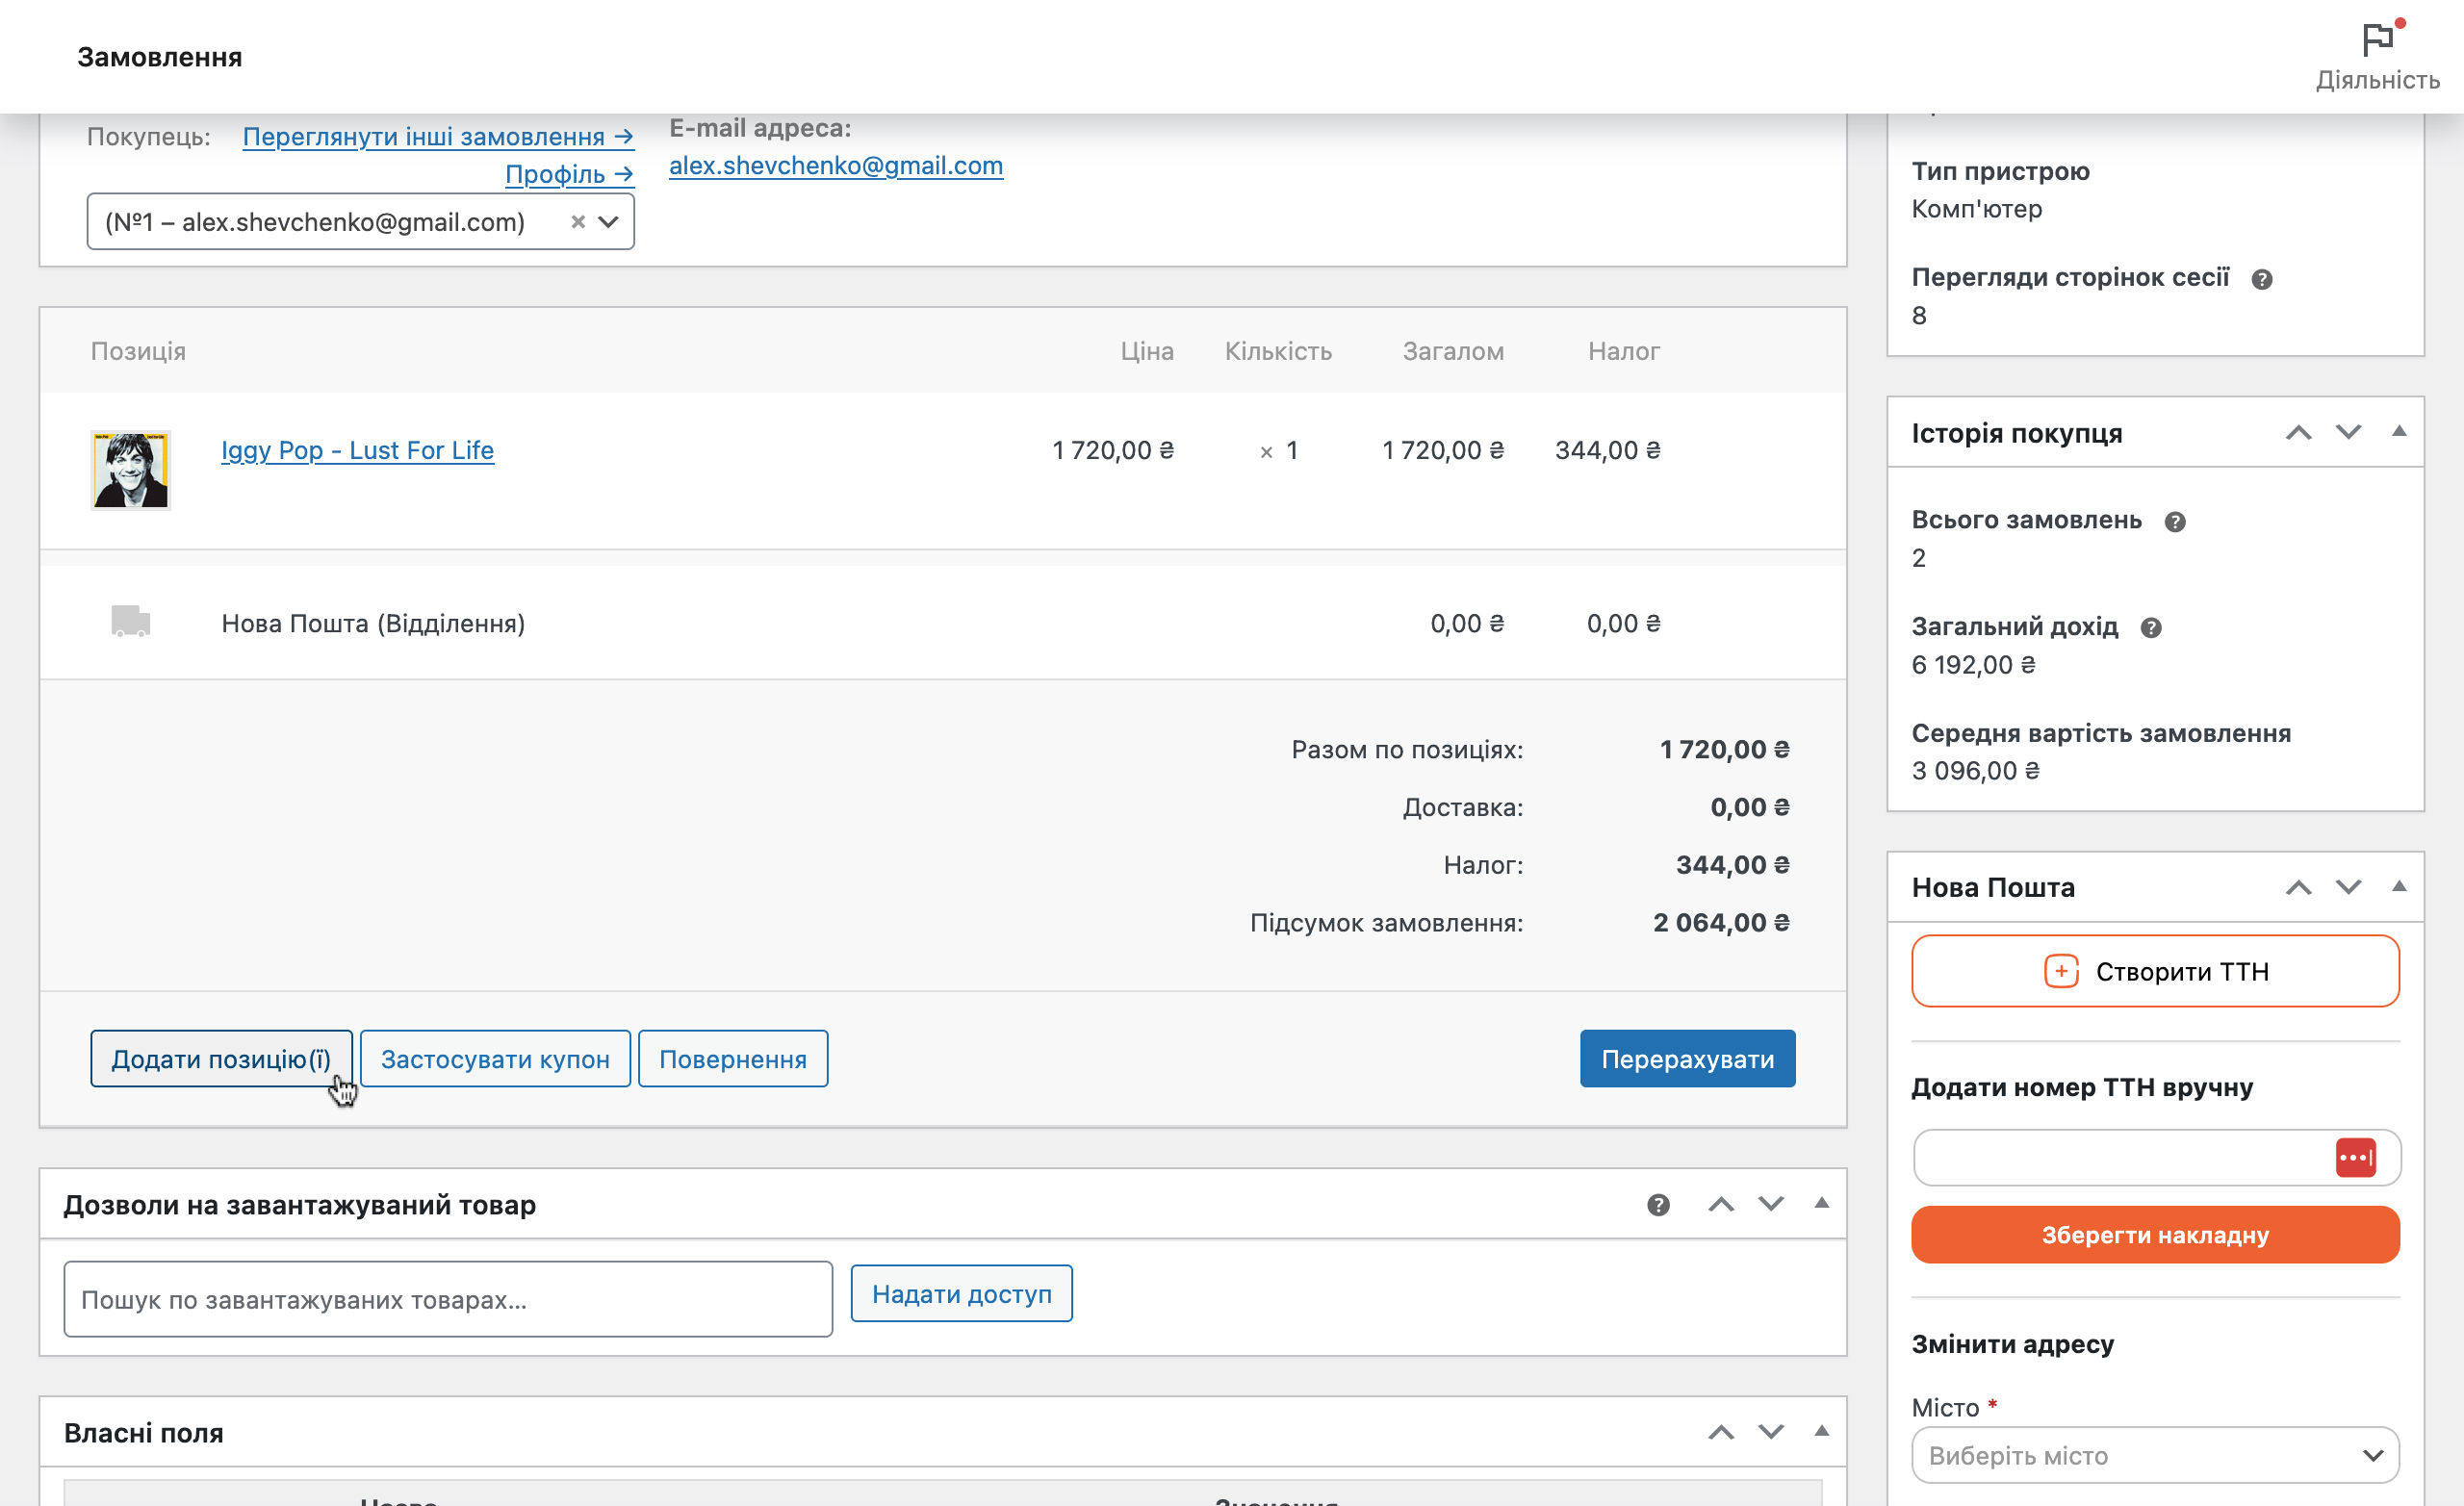The width and height of the screenshot is (2464, 1506).
Task: Click the Доставка total 0,00 ₴
Action: 1749,807
